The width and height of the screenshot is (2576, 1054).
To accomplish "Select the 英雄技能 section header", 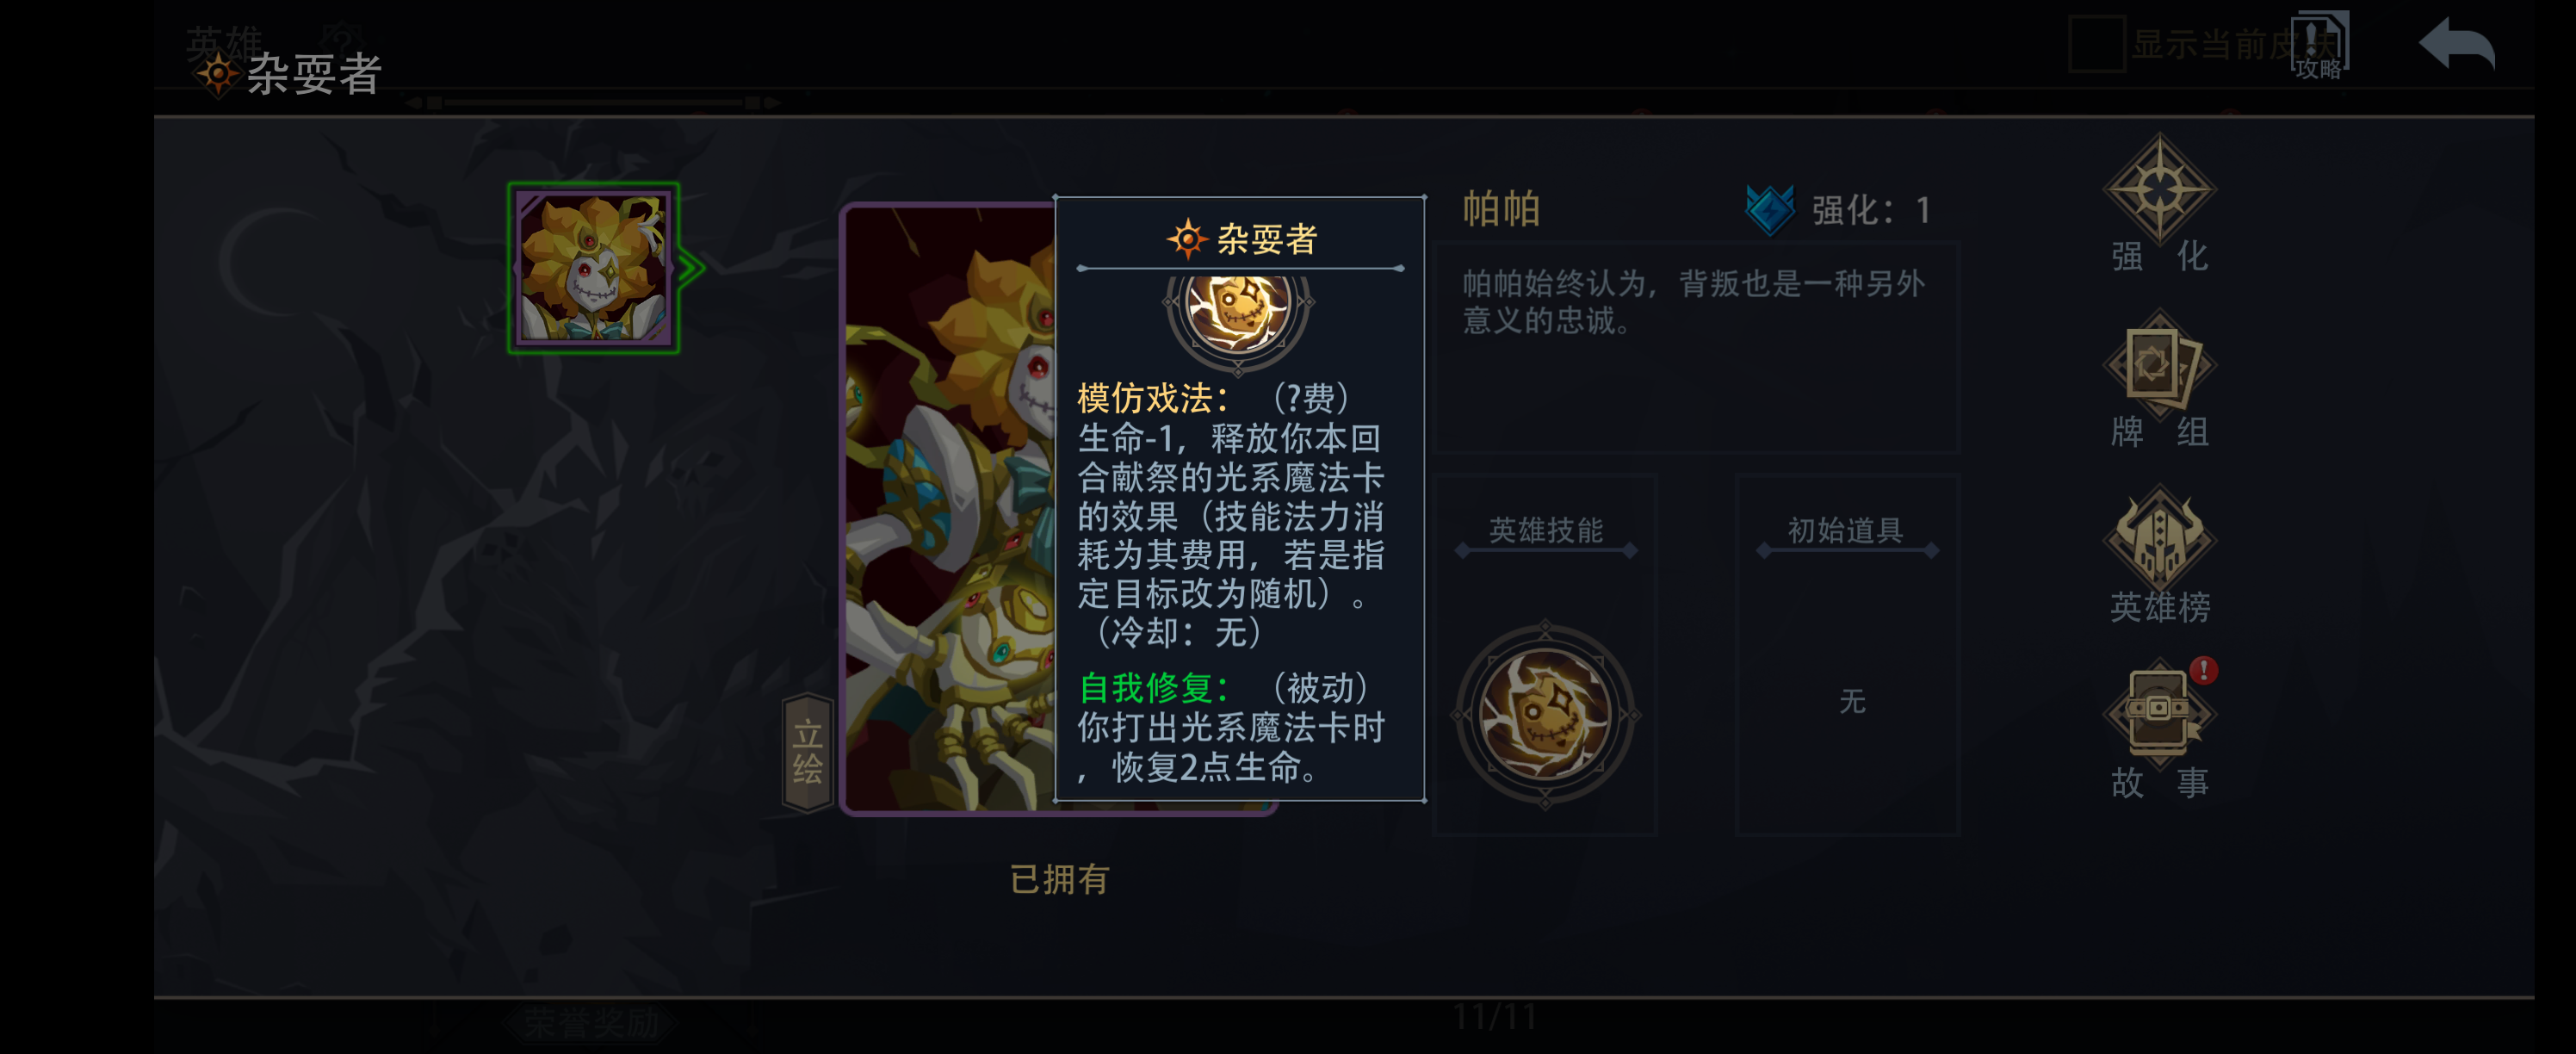I will (x=1545, y=530).
